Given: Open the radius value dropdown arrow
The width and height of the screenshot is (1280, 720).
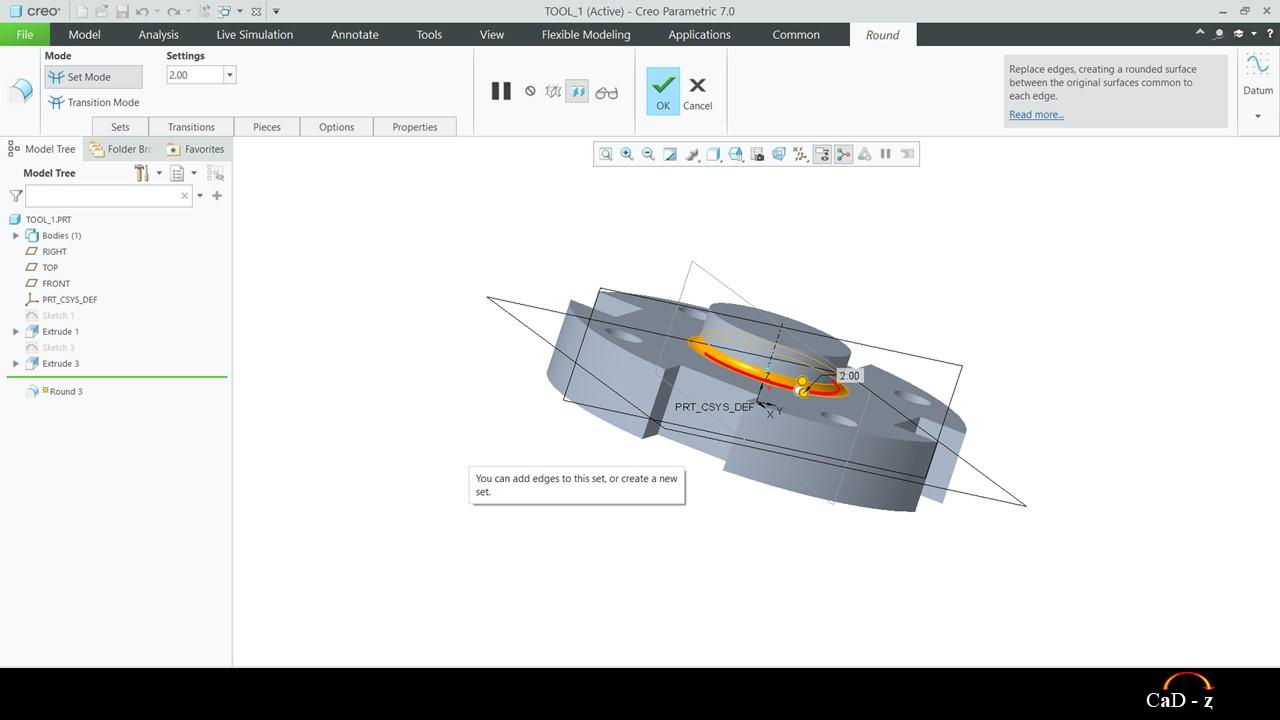Looking at the screenshot, I should click(x=230, y=75).
